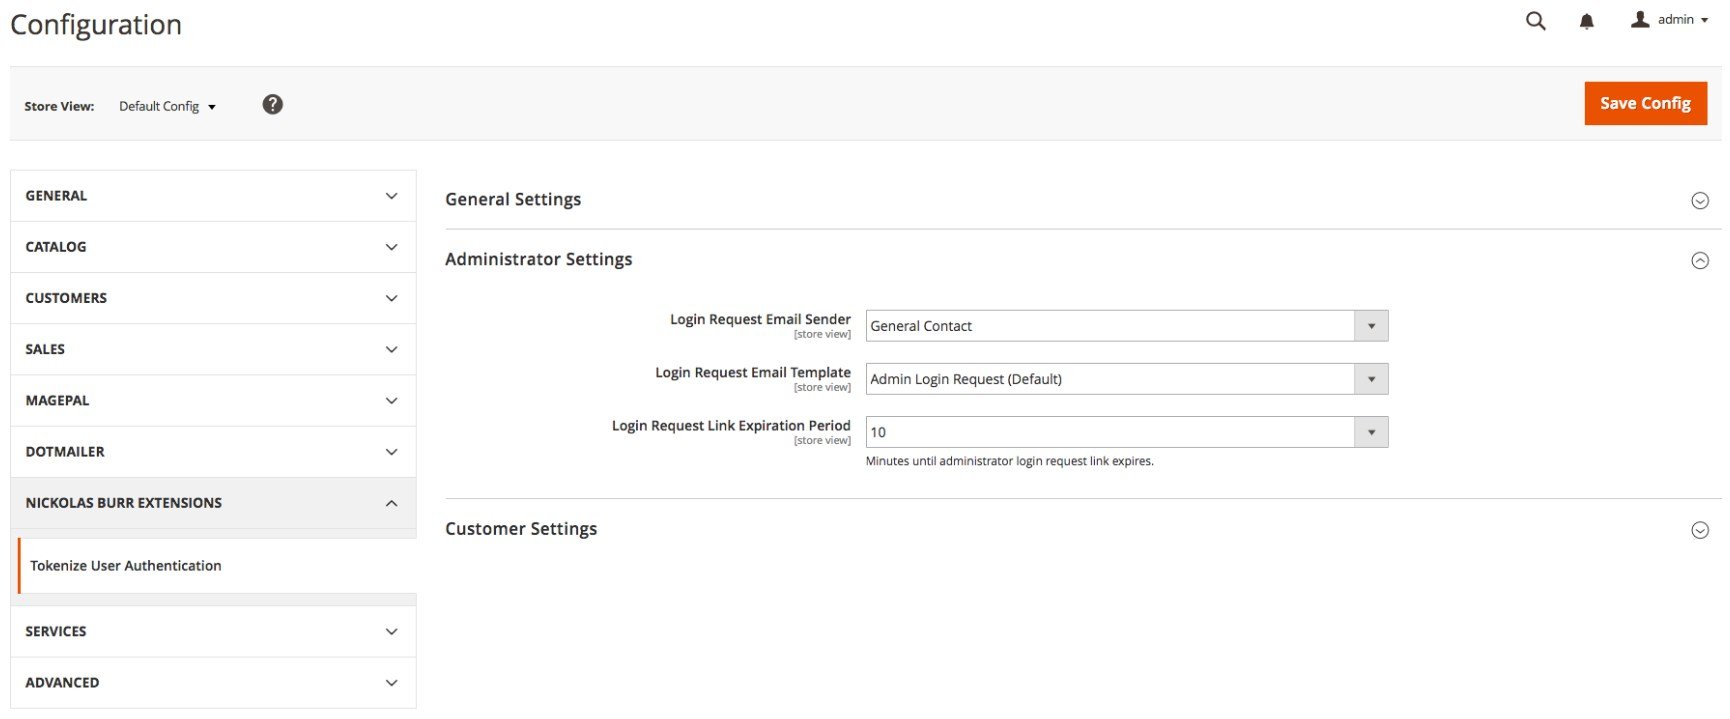Collapse the NICKOLAS BURR EXTENSIONS tab
This screenshot has width=1730, height=719.
pos(213,503)
